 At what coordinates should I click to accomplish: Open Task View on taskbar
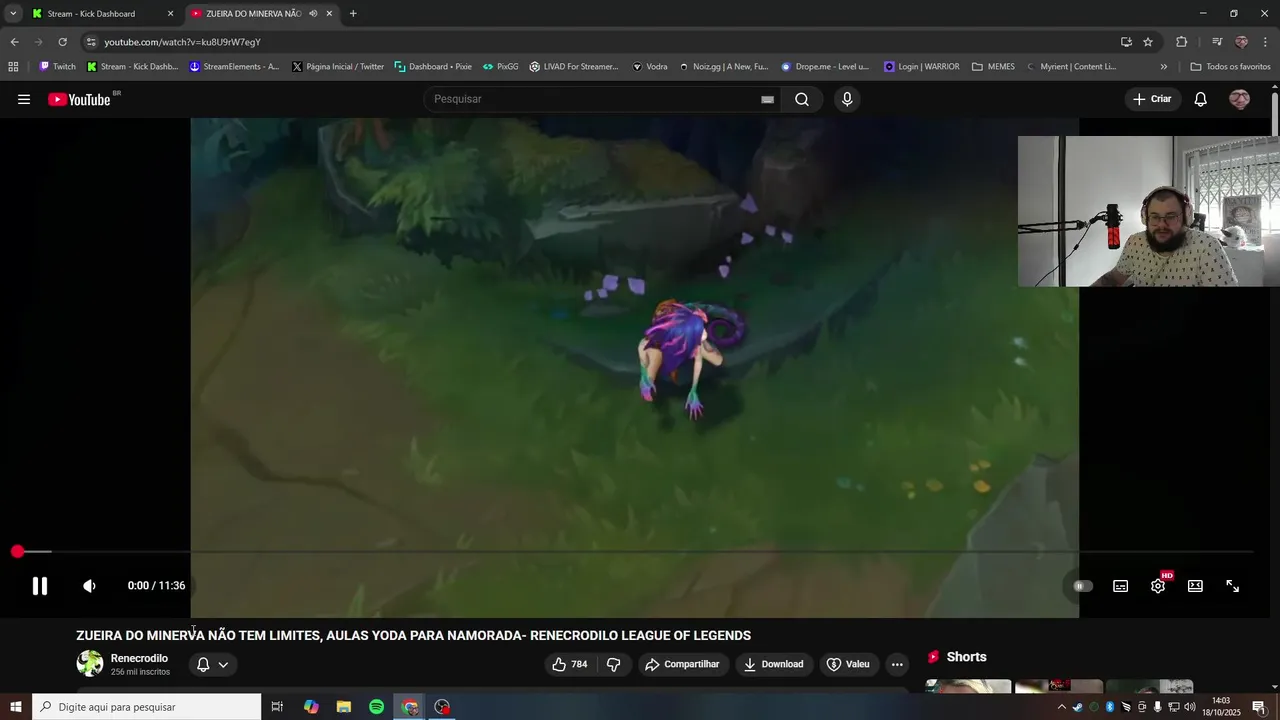click(278, 707)
